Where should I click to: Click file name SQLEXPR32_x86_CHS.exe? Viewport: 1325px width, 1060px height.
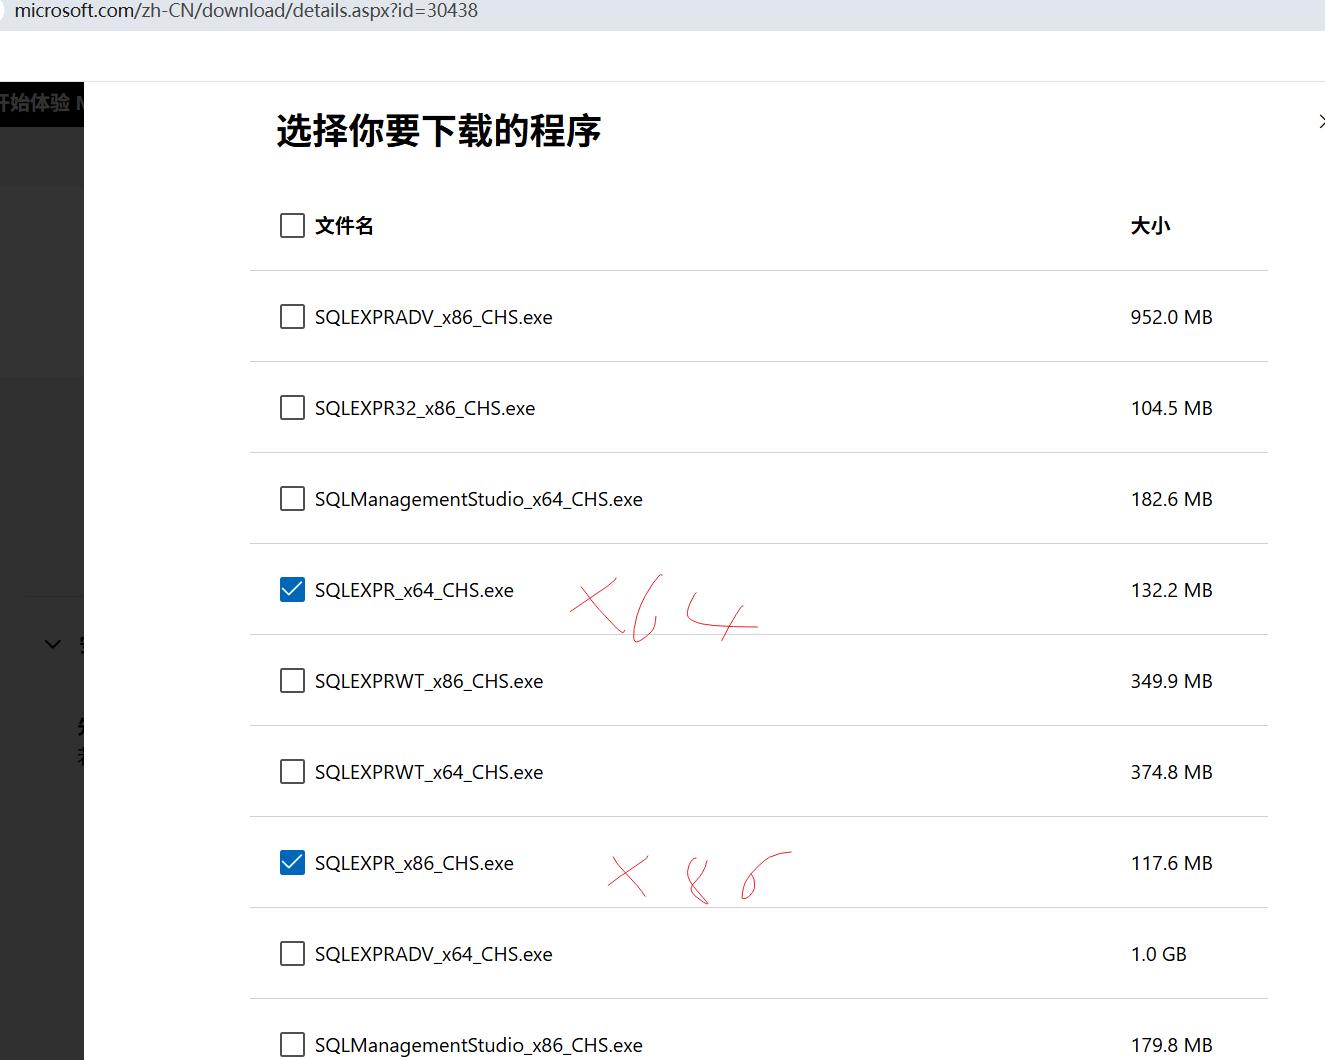tap(425, 408)
